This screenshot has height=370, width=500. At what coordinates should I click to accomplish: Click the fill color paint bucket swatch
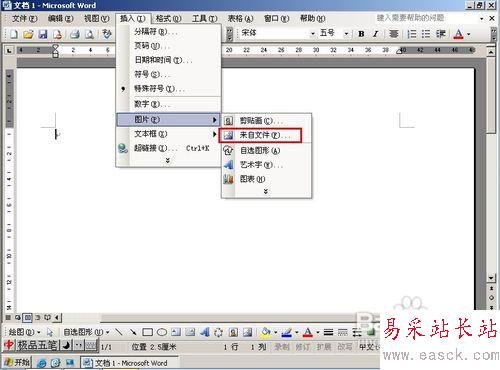click(266, 332)
